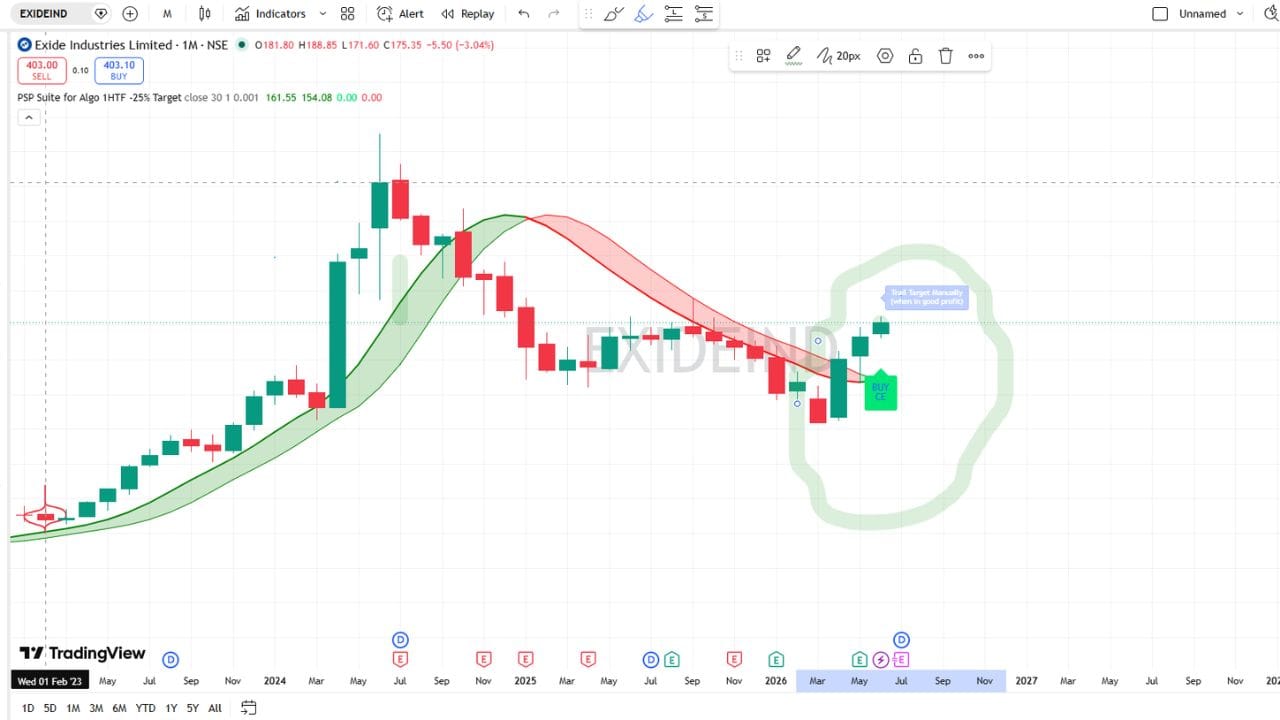
Task: Lock the selected drawing
Action: (x=915, y=56)
